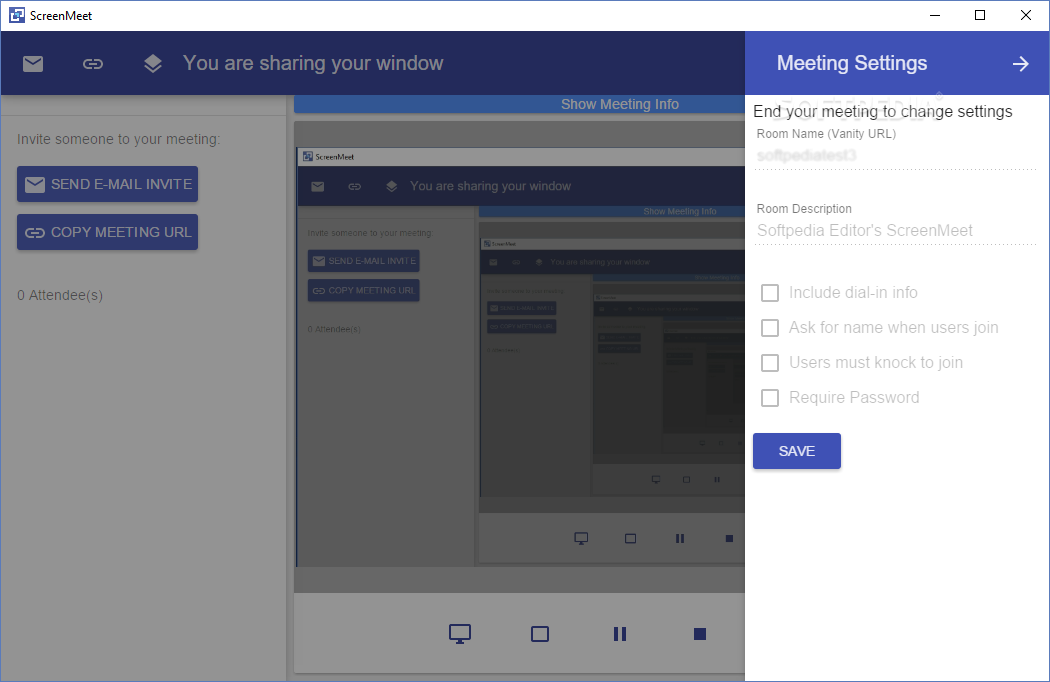Check Ask for name when users join
The image size is (1050, 682).
[x=770, y=328]
